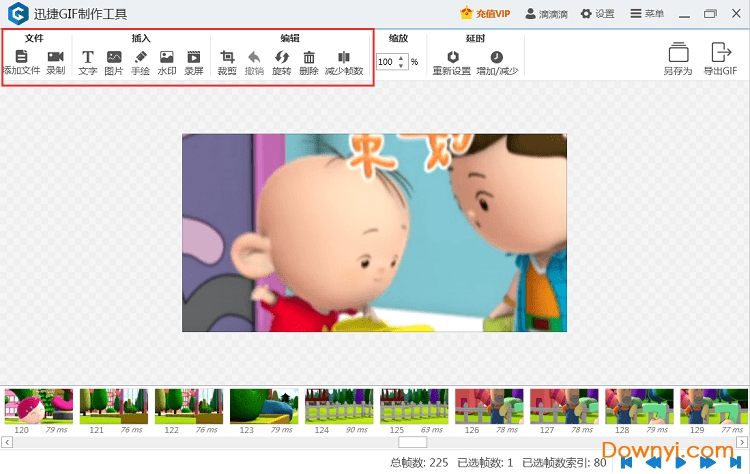Start recording with the 录制 icon
750x474 pixels.
[x=55, y=58]
